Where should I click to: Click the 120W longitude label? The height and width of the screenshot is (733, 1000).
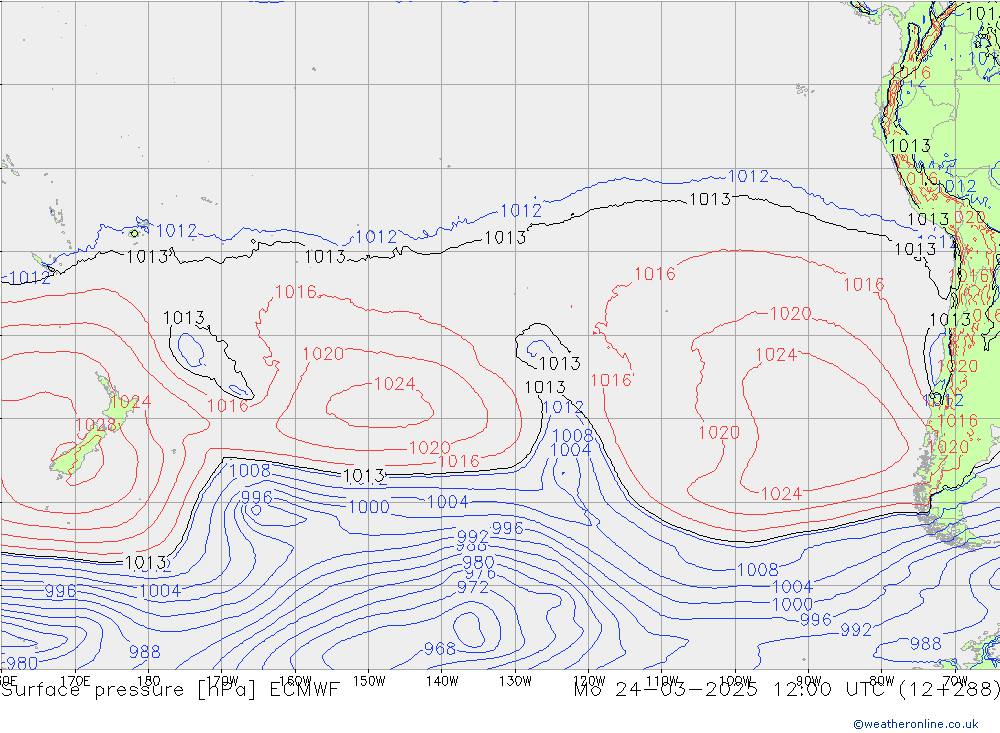(589, 681)
